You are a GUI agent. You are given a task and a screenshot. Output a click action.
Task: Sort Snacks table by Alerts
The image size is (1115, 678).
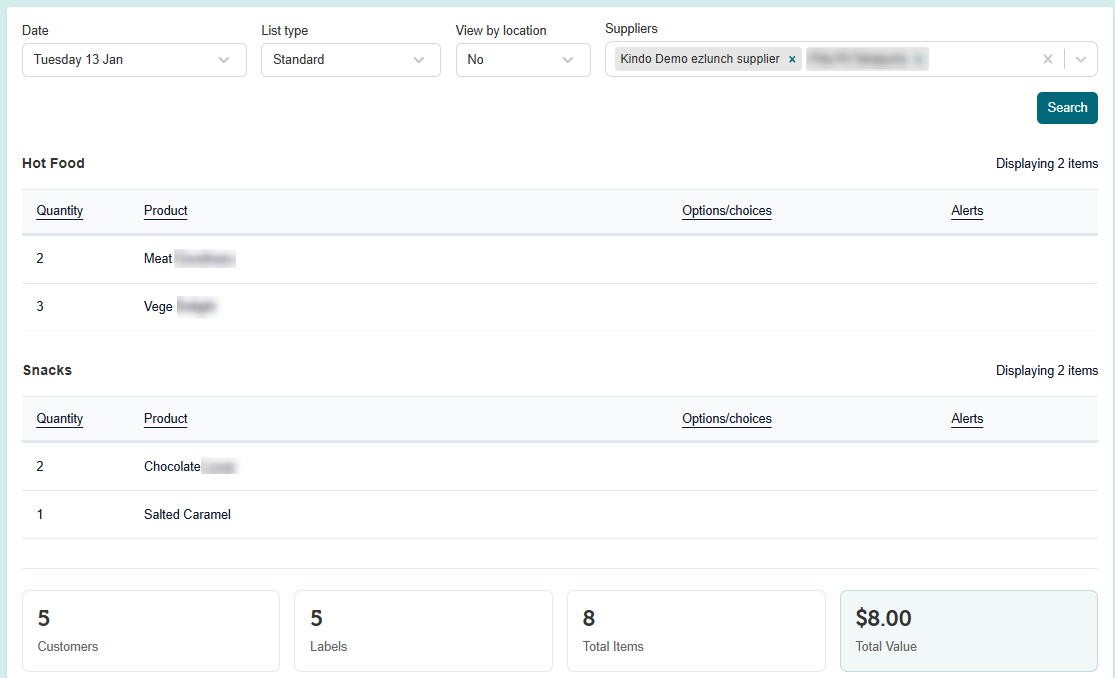point(967,419)
